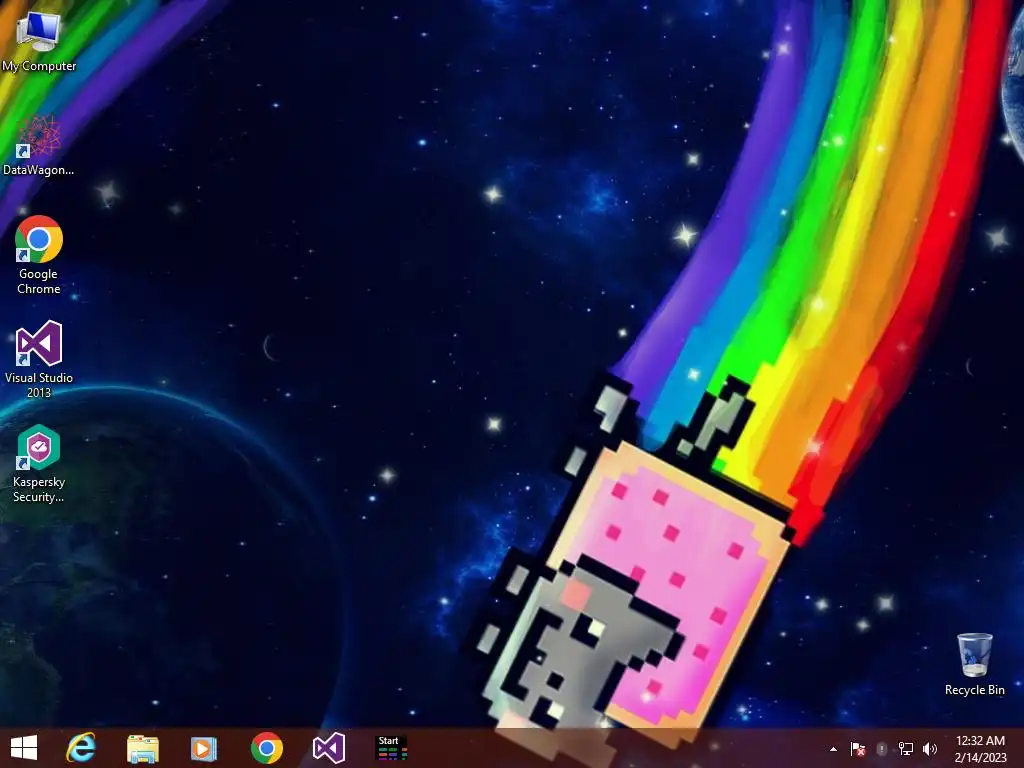1024x768 pixels.
Task: Open the Start tiles taskbar icon
Action: click(x=392, y=748)
